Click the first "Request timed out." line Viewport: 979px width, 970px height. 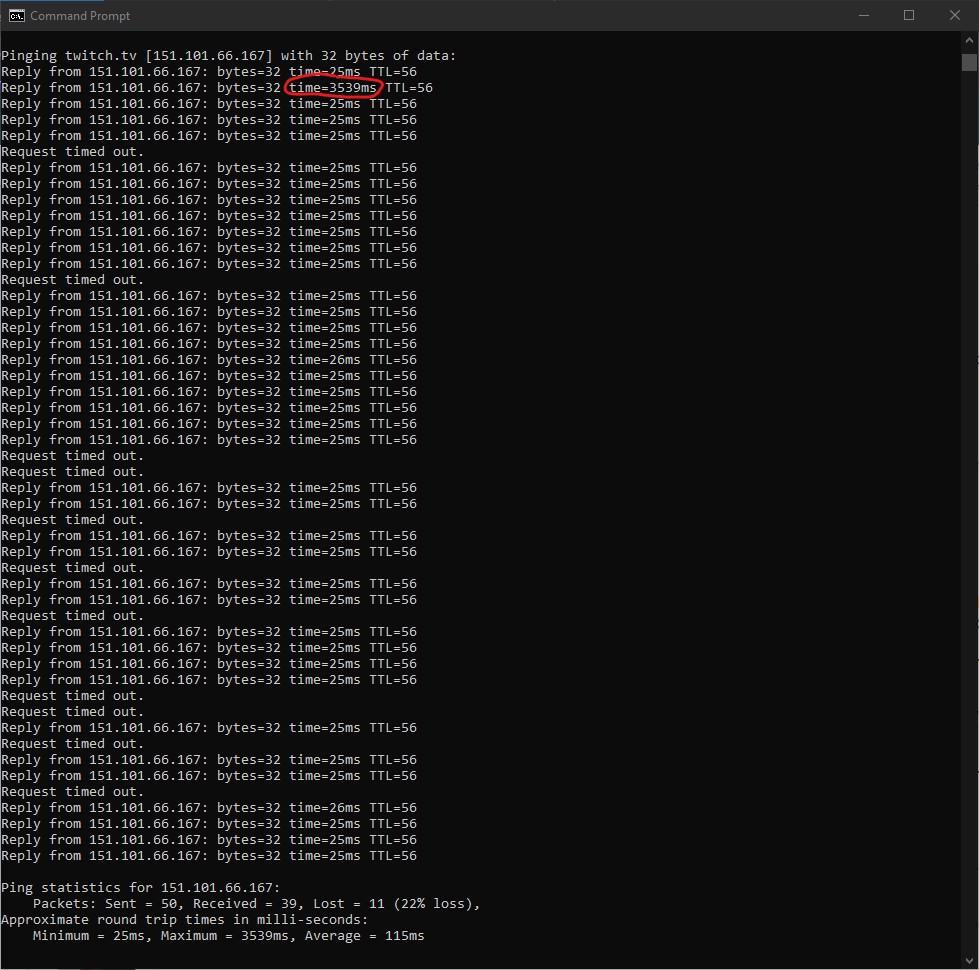click(73, 152)
